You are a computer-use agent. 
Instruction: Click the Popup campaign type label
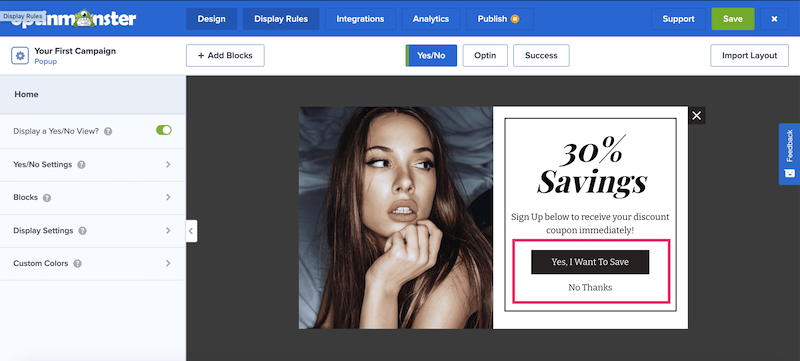click(x=45, y=62)
